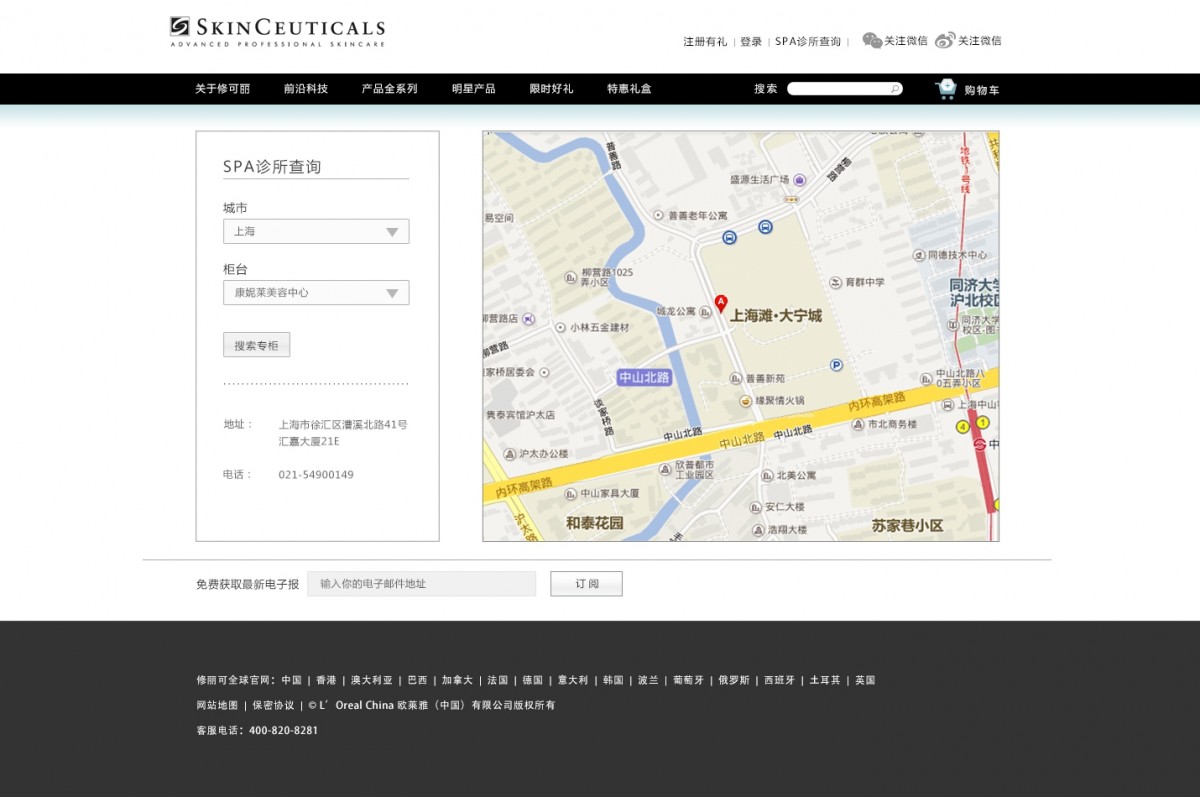
Task: Click footer link 保密协议
Action: [x=273, y=705]
